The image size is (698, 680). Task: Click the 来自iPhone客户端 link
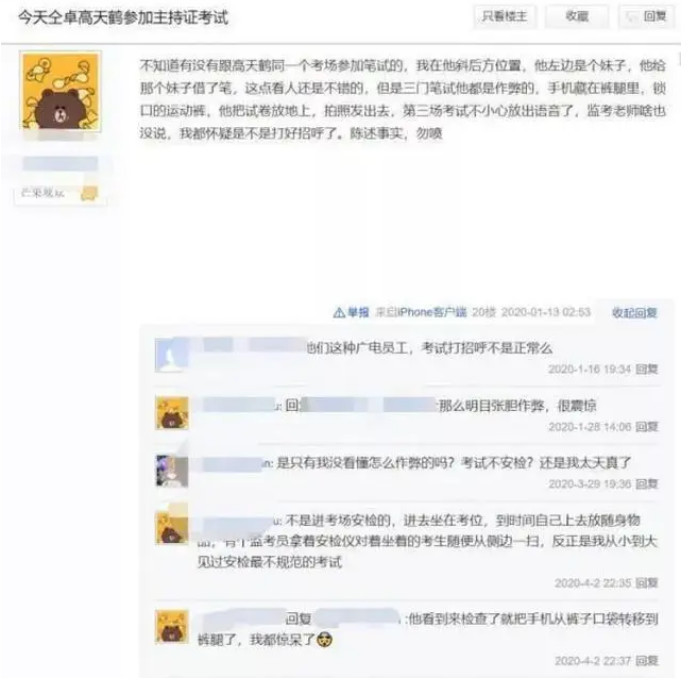click(421, 312)
